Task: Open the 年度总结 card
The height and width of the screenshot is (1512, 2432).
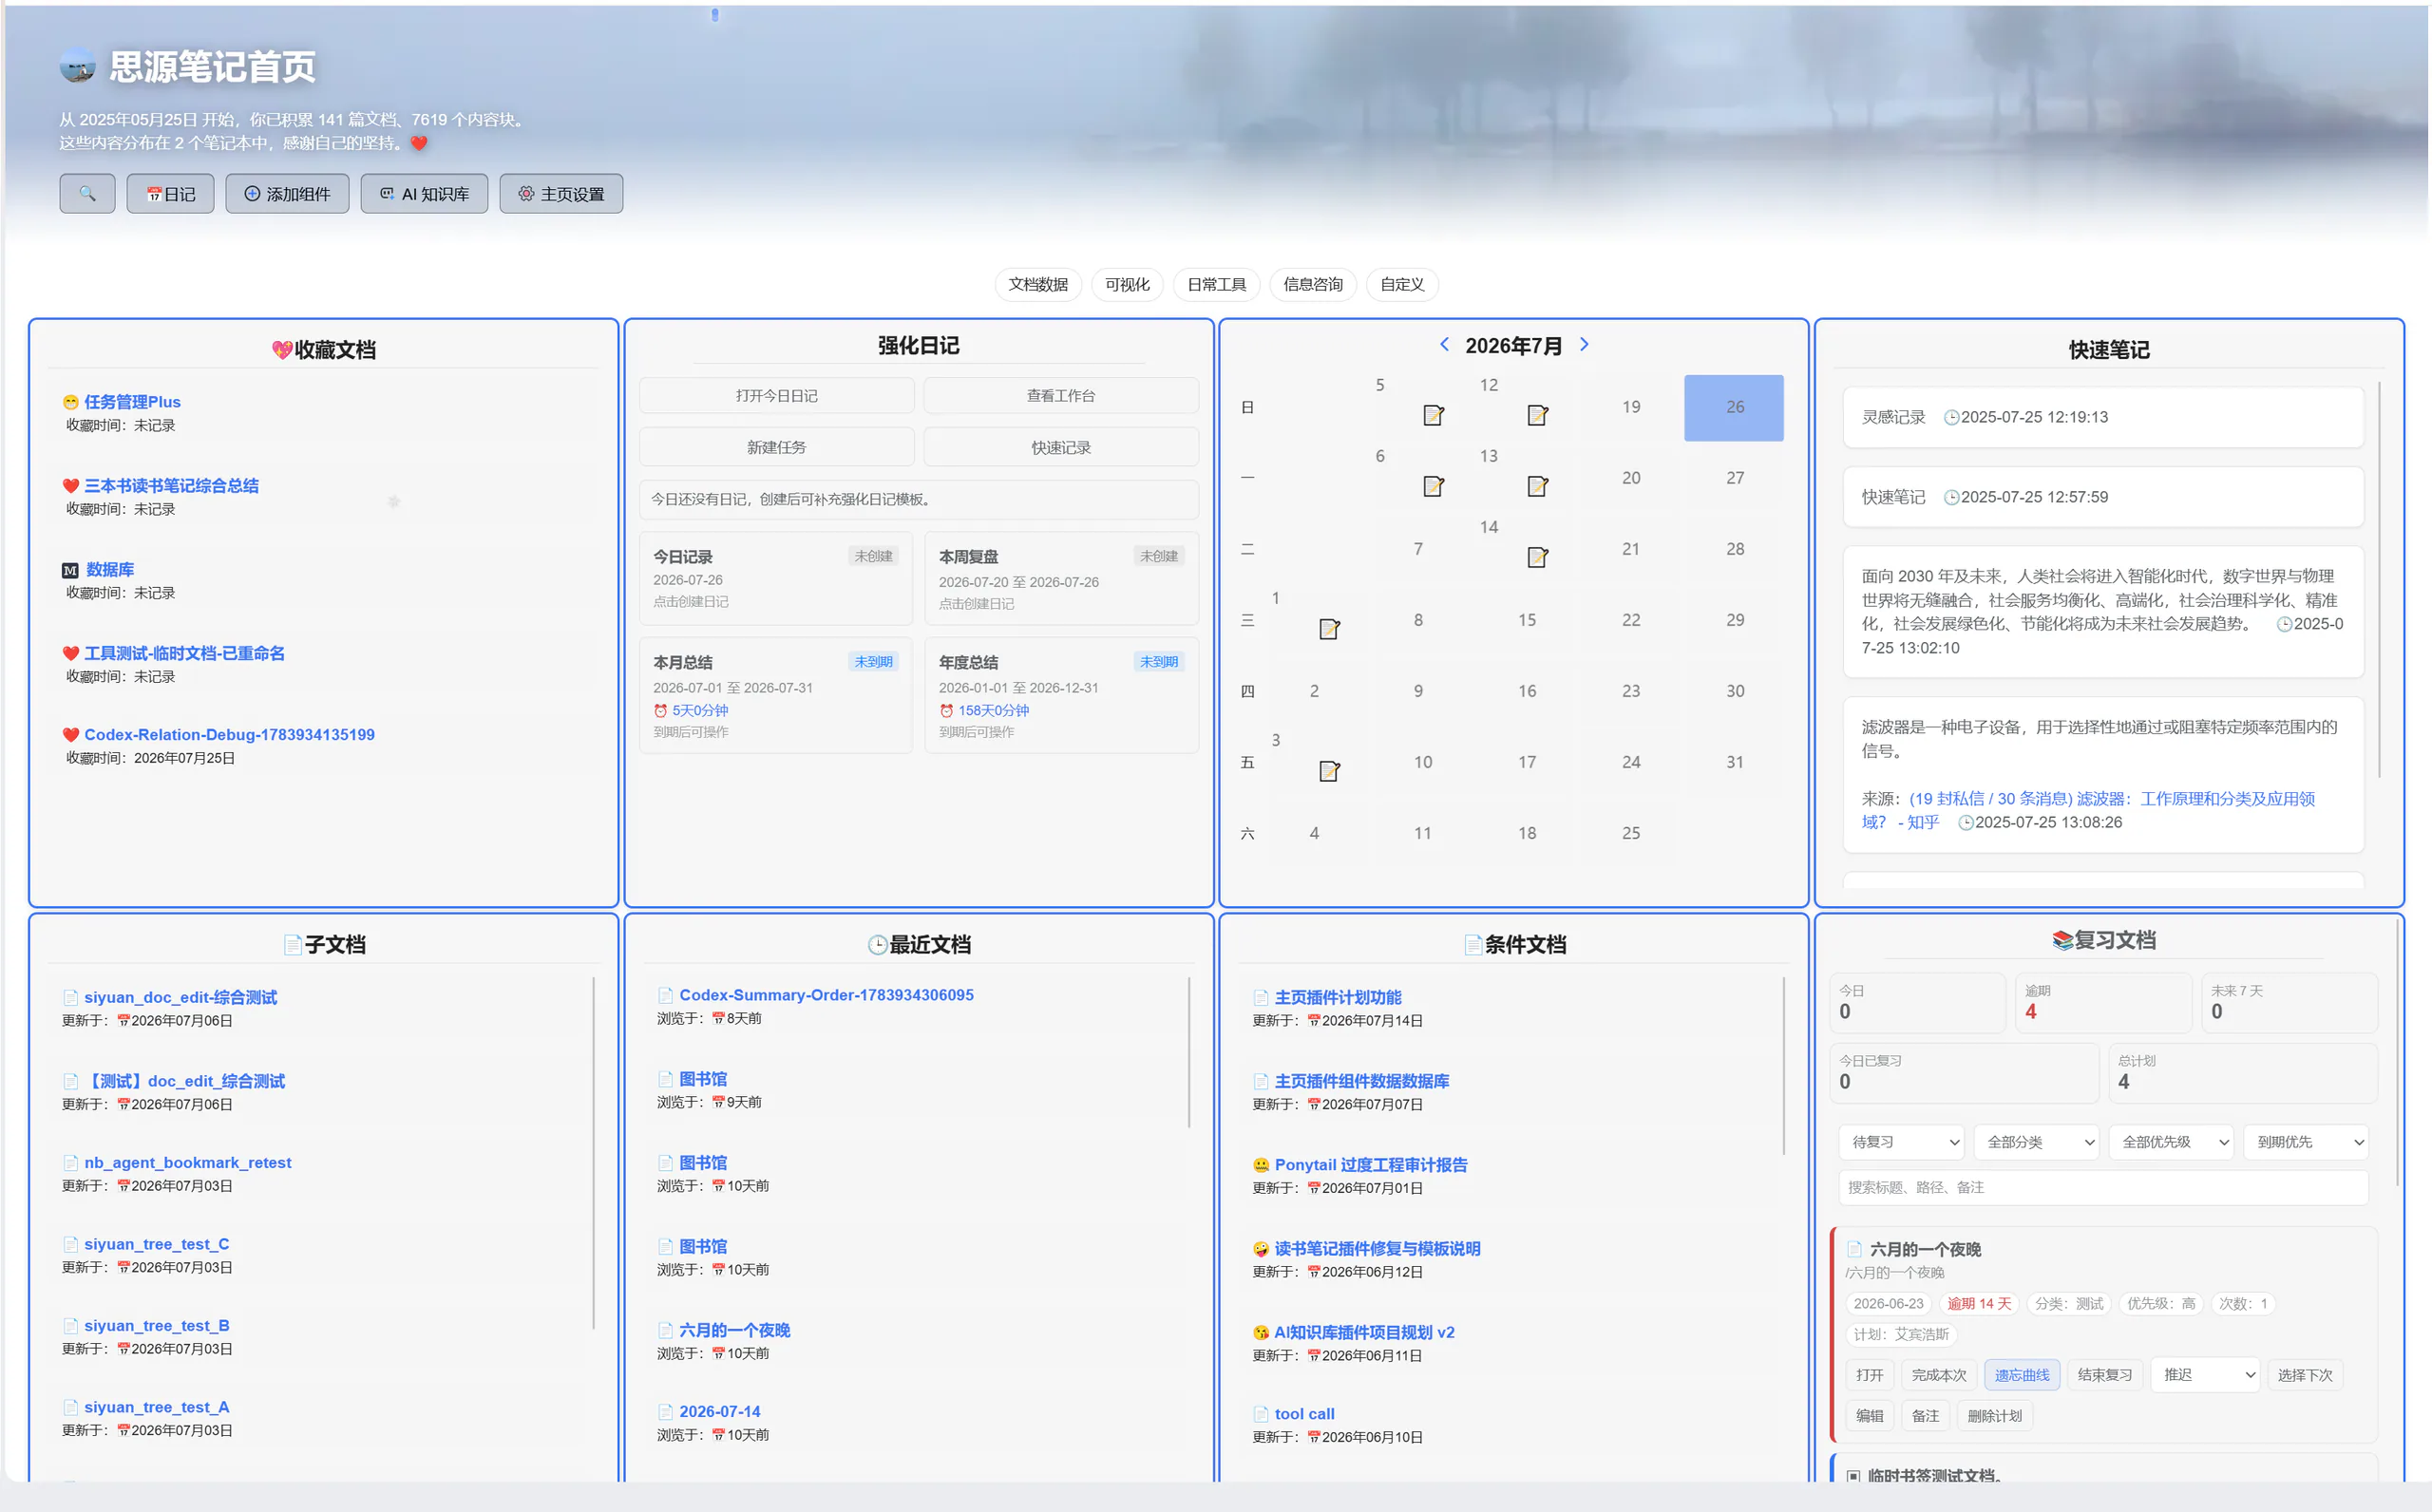Action: pos(1062,695)
